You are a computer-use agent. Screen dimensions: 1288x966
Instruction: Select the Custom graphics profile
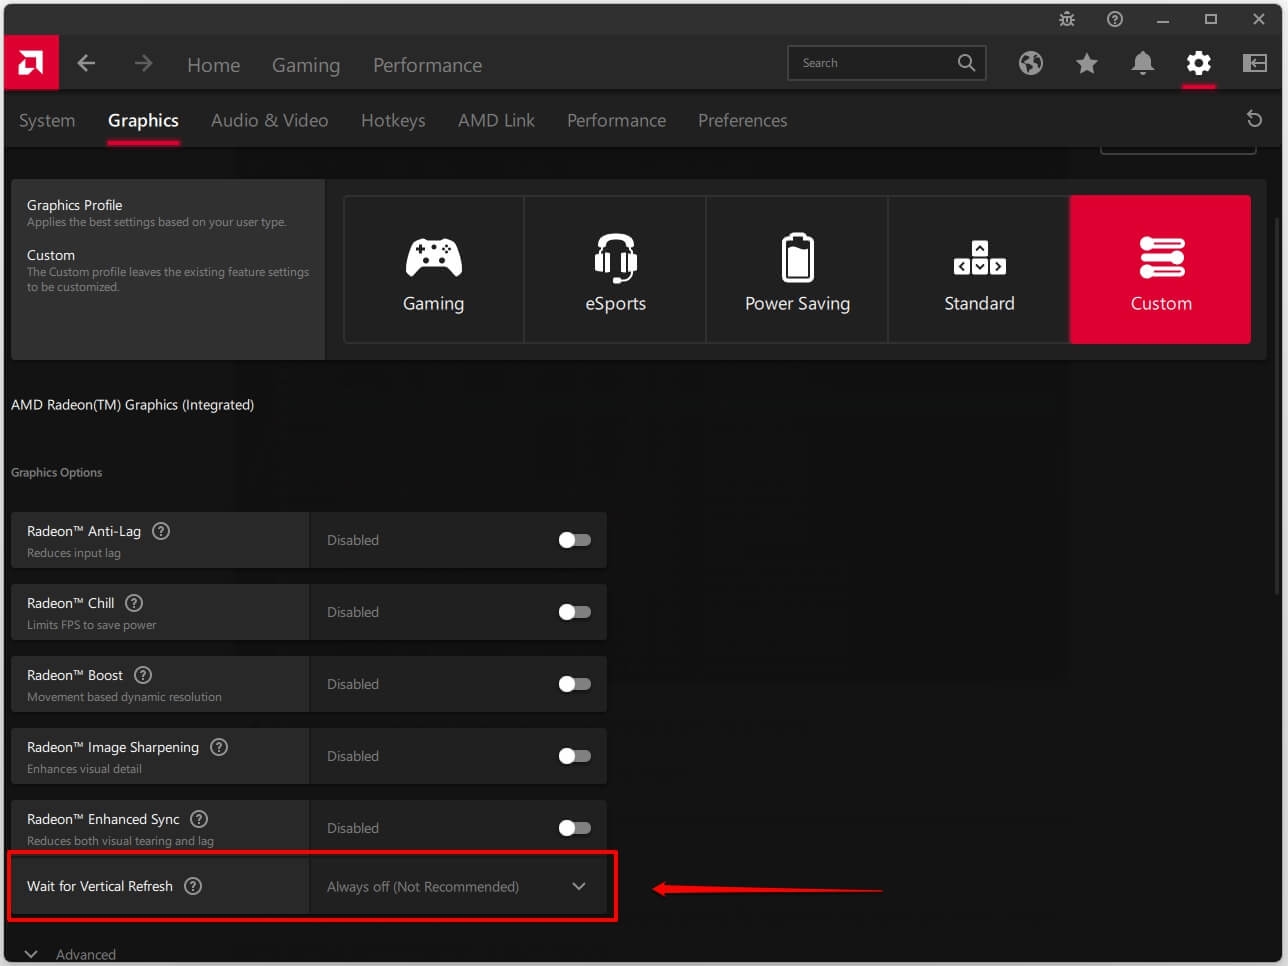(x=1160, y=270)
